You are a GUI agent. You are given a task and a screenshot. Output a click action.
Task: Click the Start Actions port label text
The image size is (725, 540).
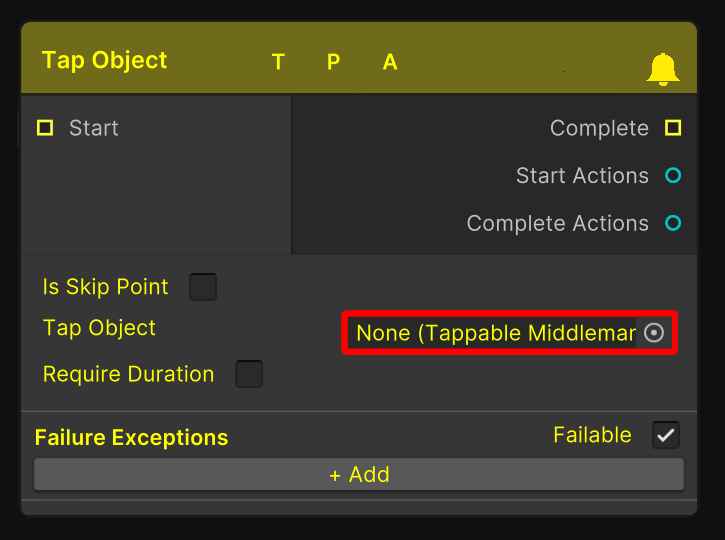click(x=582, y=176)
